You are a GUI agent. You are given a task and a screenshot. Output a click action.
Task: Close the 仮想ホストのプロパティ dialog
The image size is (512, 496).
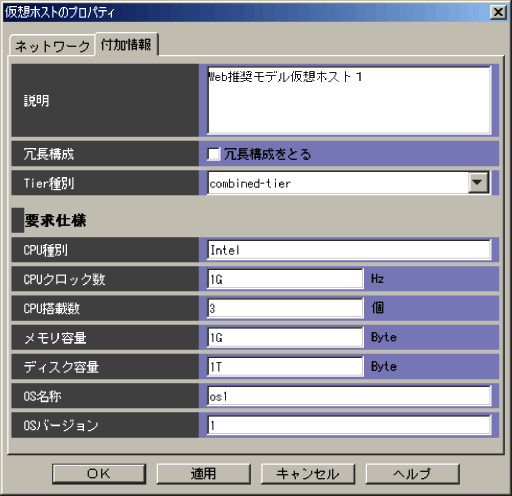[498, 12]
